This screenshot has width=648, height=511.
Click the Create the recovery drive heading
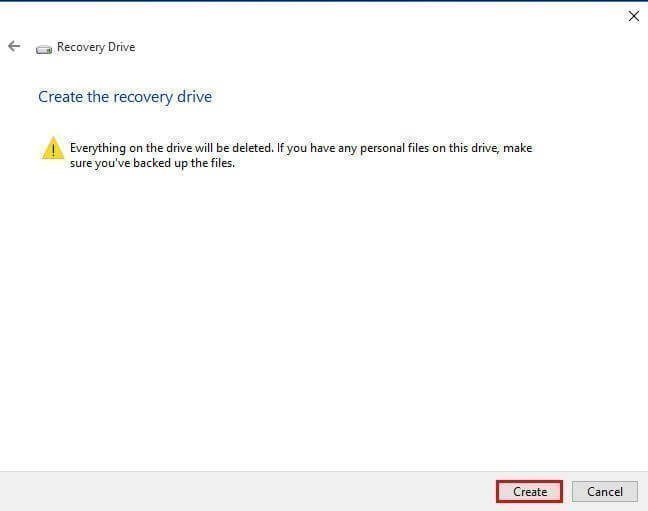pos(125,97)
